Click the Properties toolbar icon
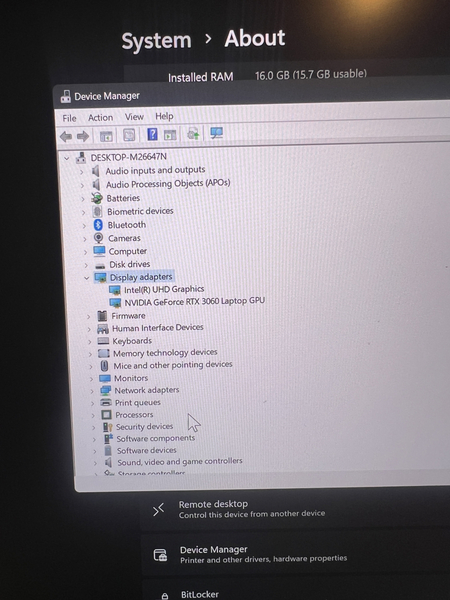The height and width of the screenshot is (600, 450). [x=129, y=135]
